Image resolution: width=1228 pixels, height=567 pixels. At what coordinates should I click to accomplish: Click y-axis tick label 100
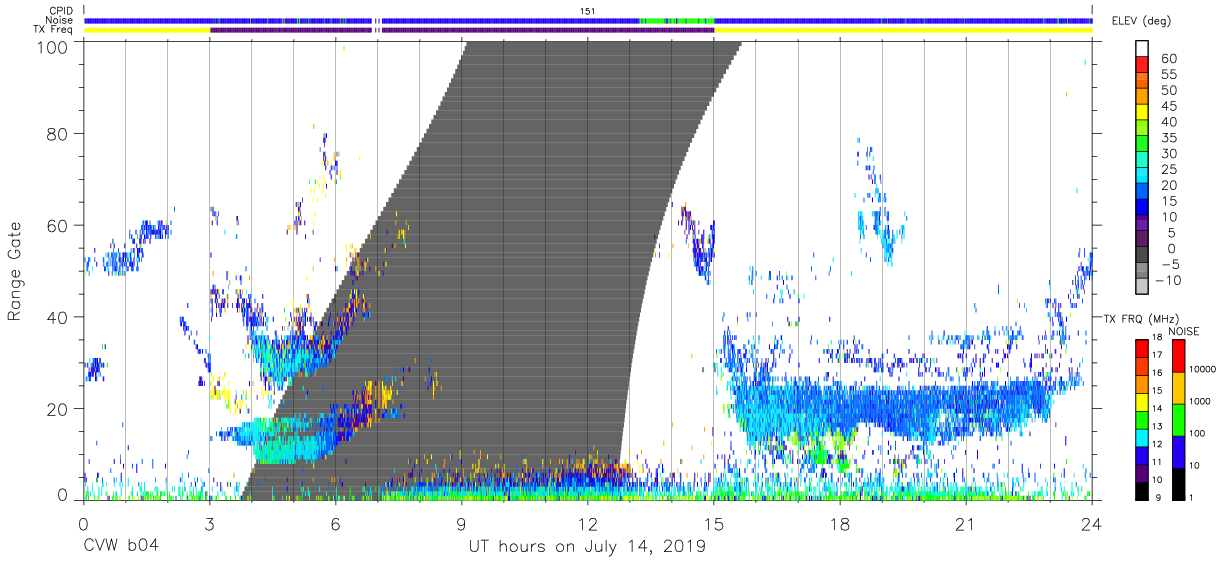53,47
